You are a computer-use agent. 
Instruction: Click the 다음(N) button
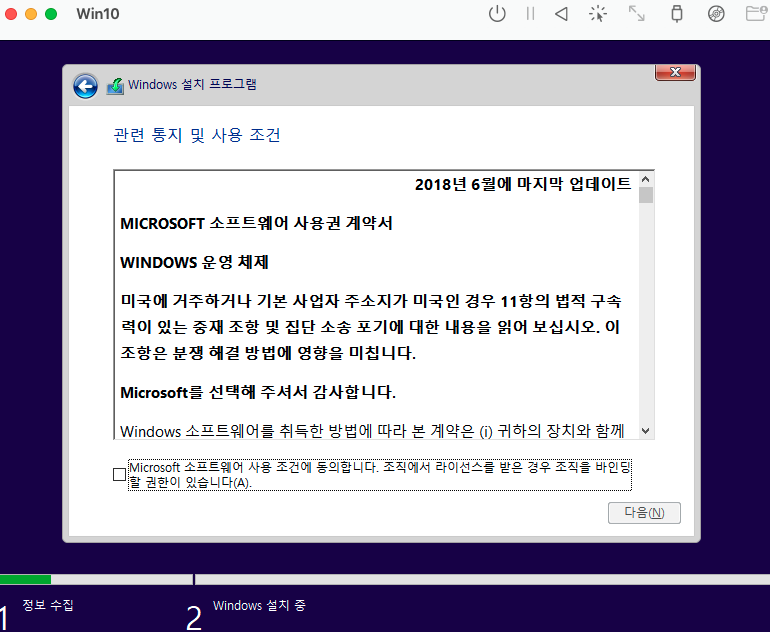tap(644, 513)
